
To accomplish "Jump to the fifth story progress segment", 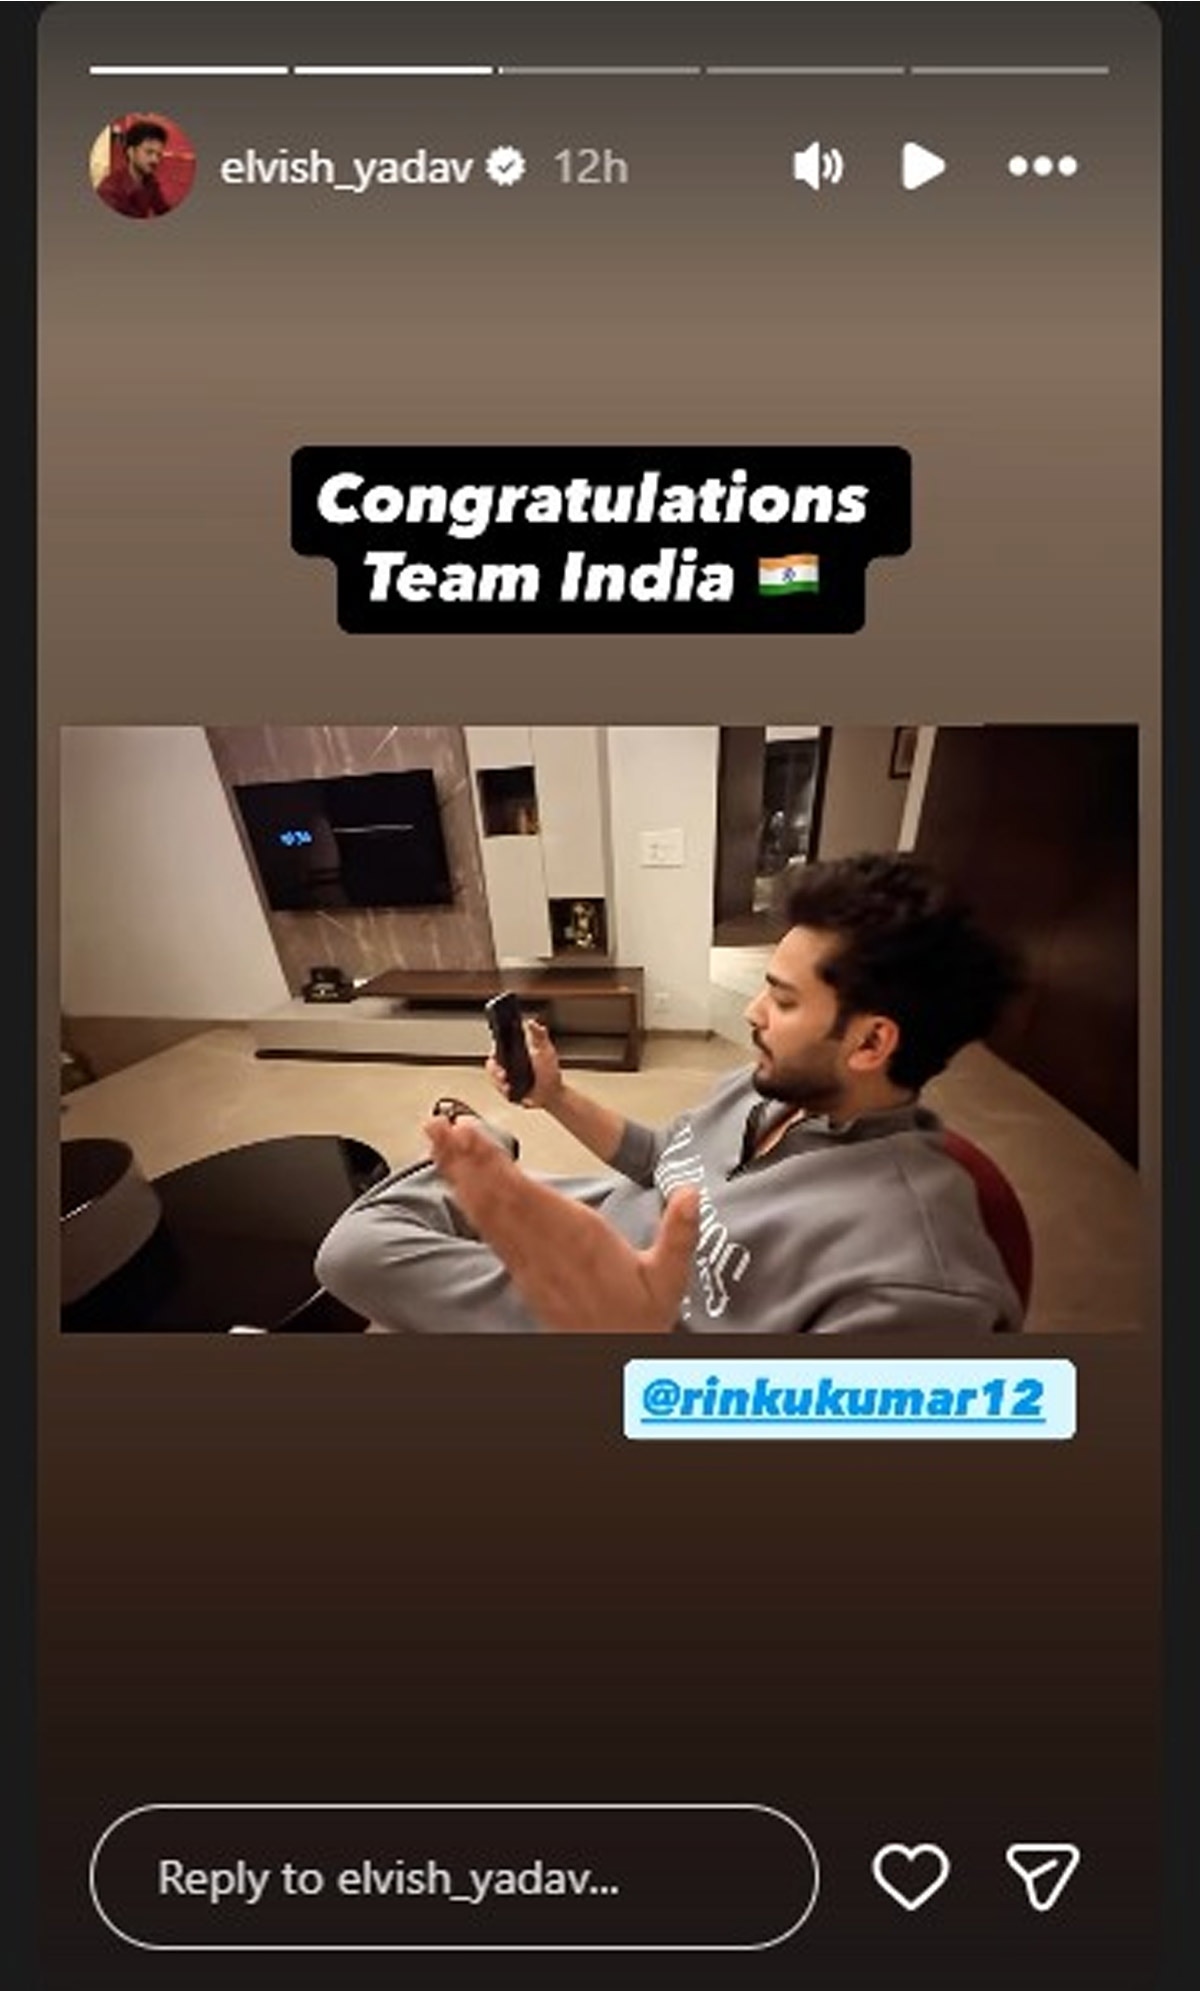I will click(1009, 70).
